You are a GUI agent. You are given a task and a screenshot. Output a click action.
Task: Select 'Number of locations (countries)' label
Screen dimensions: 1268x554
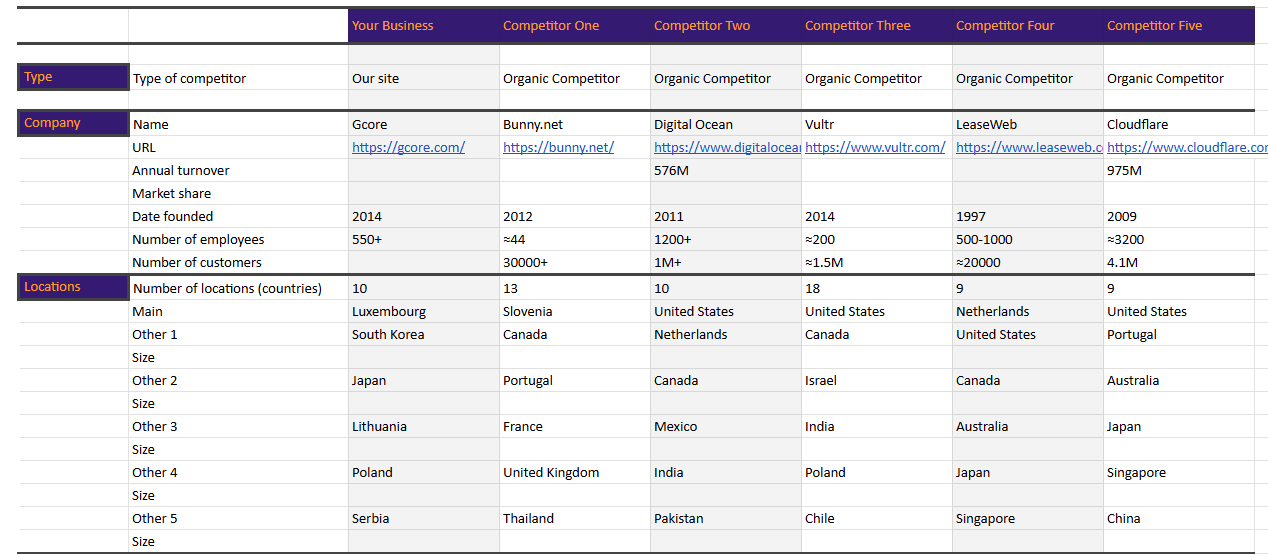pos(238,289)
